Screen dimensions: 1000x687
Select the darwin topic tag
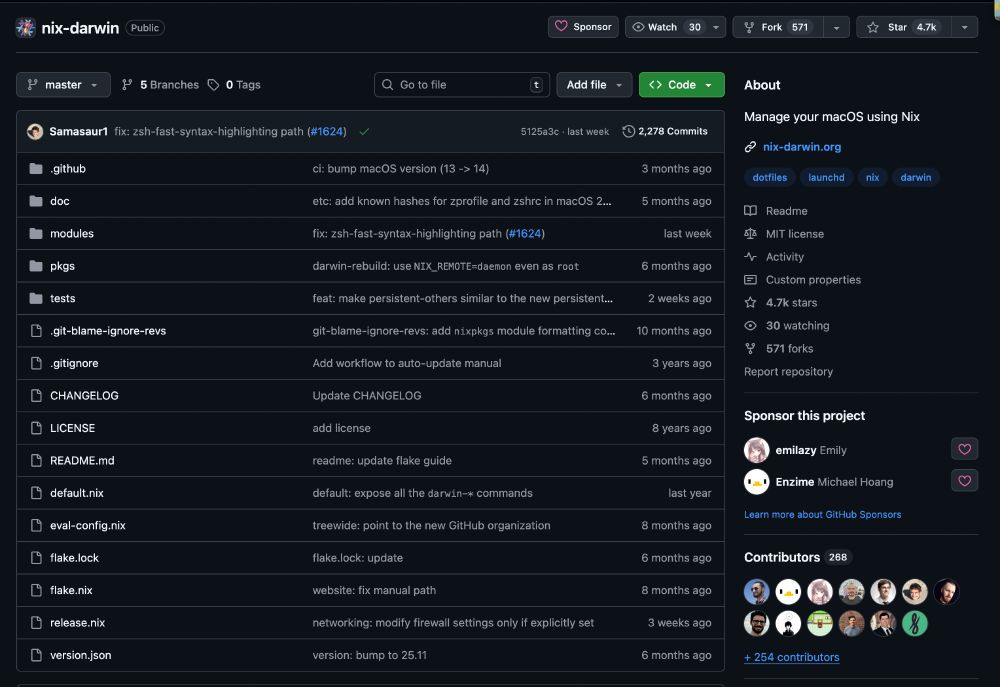tap(916, 177)
